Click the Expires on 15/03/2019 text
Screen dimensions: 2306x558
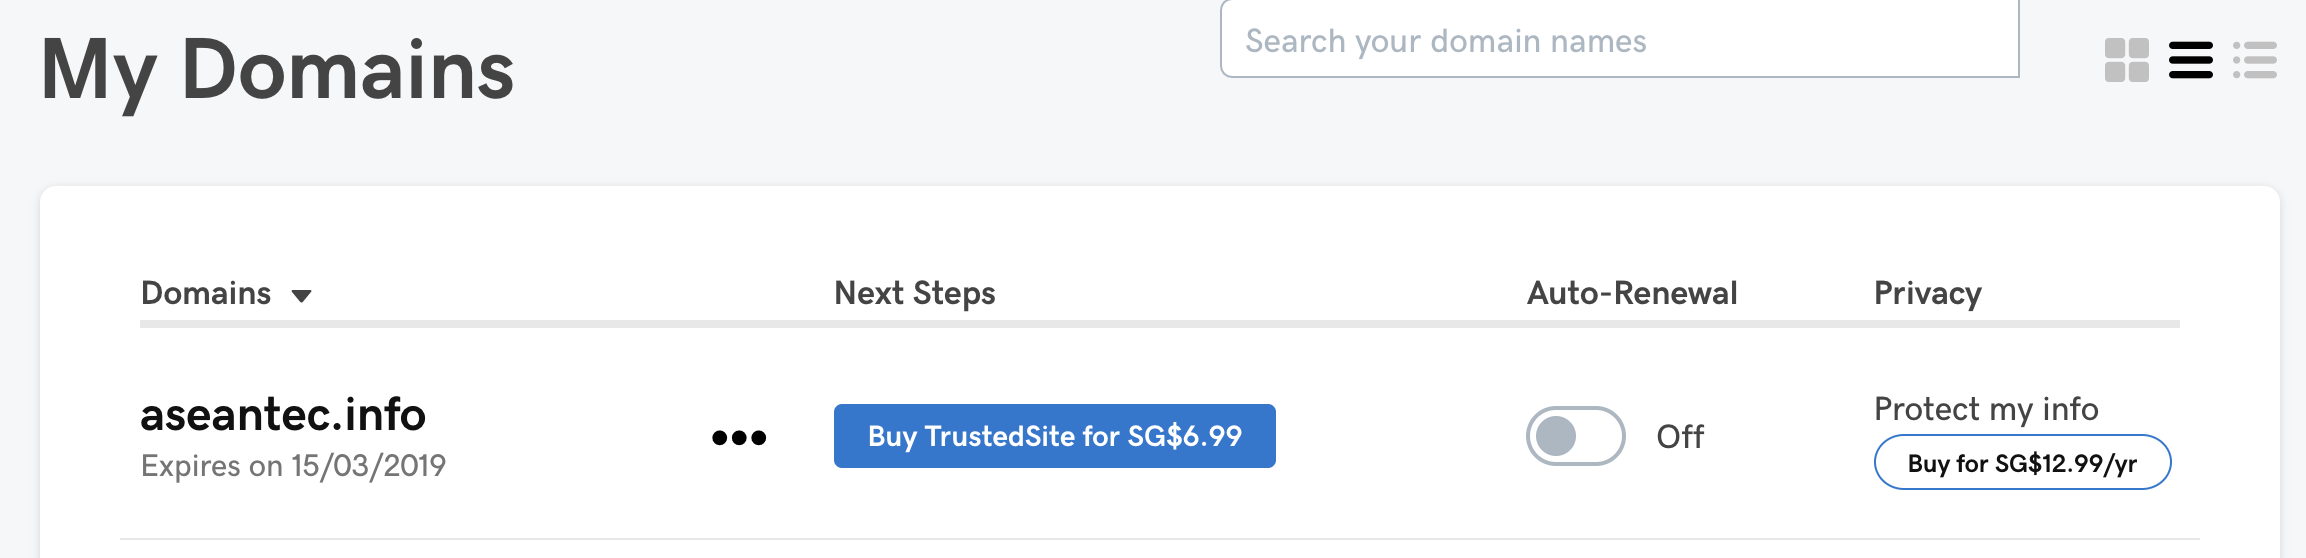coord(293,466)
